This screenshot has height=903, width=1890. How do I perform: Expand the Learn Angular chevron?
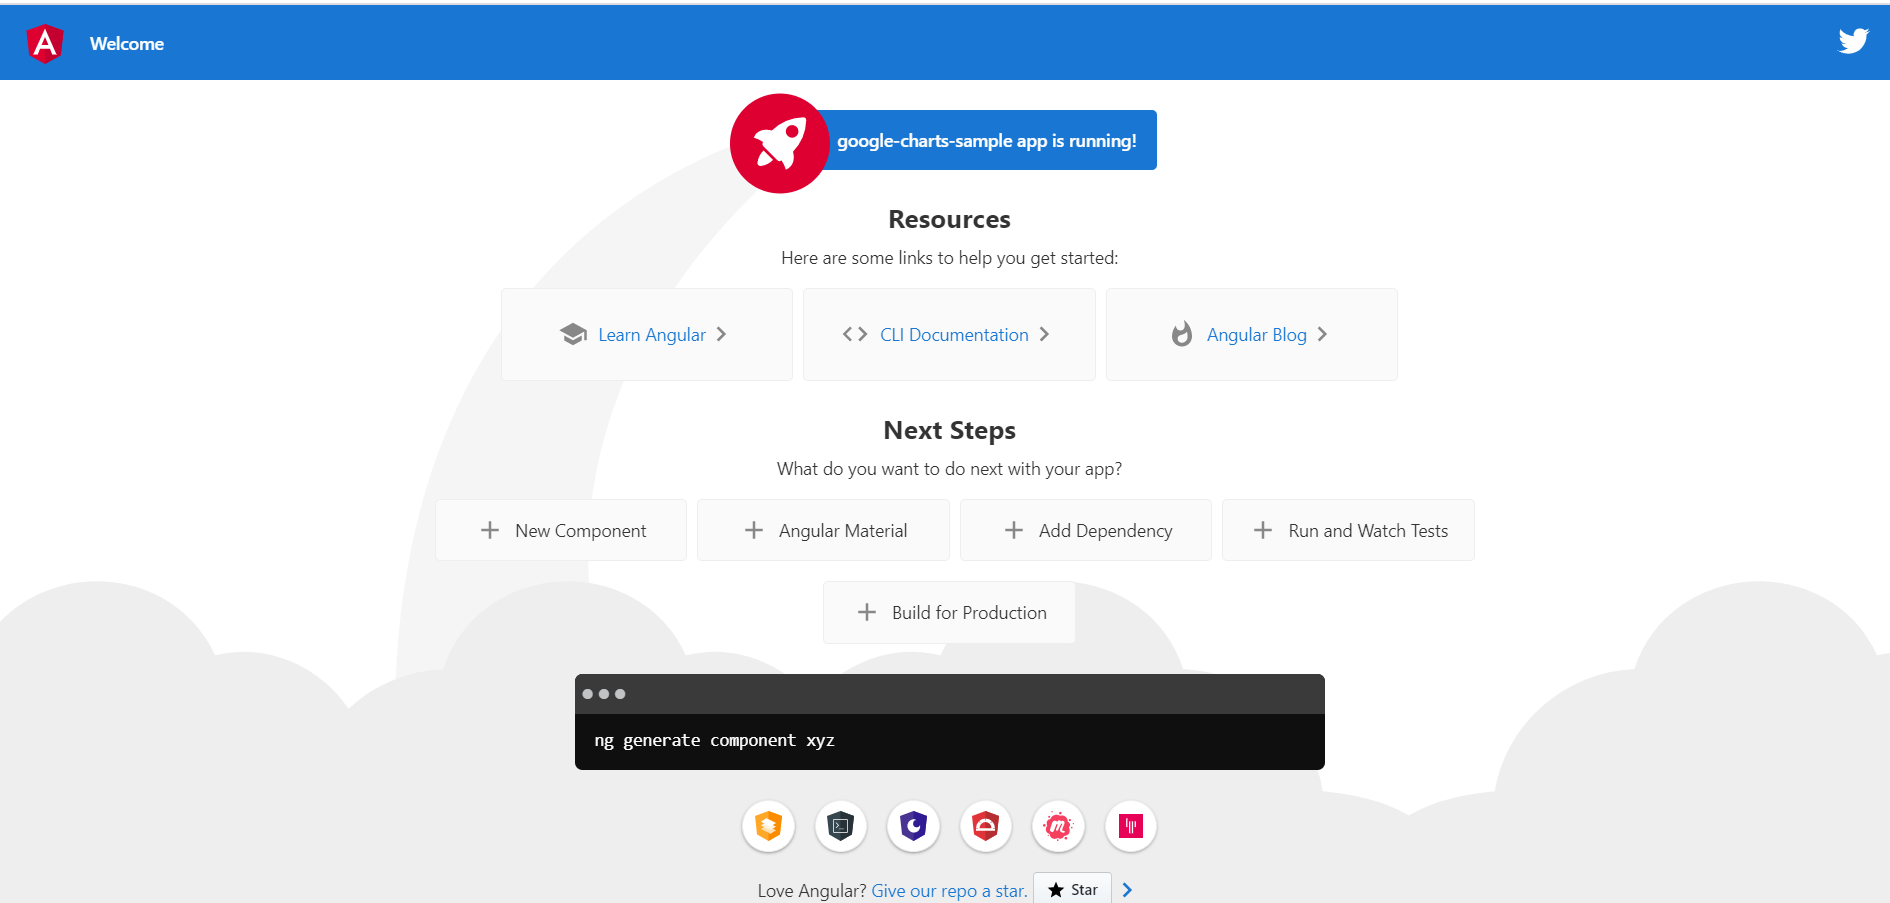pyautogui.click(x=722, y=334)
